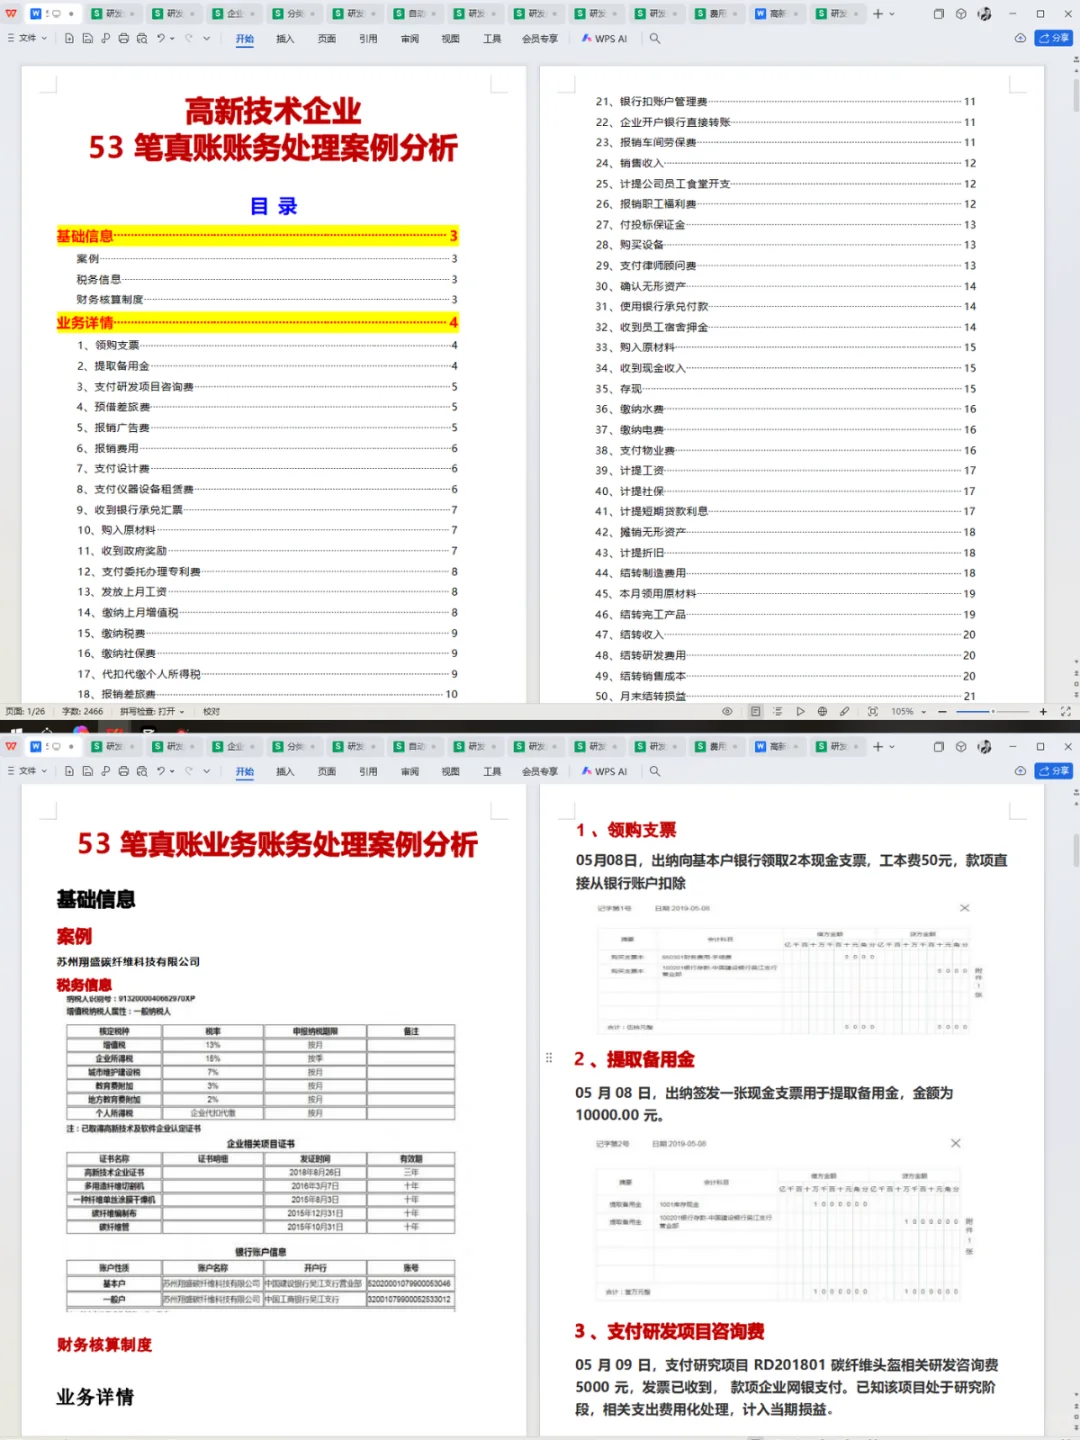Click the Search magnifier icon
This screenshot has height=1440, width=1080.
click(x=653, y=40)
